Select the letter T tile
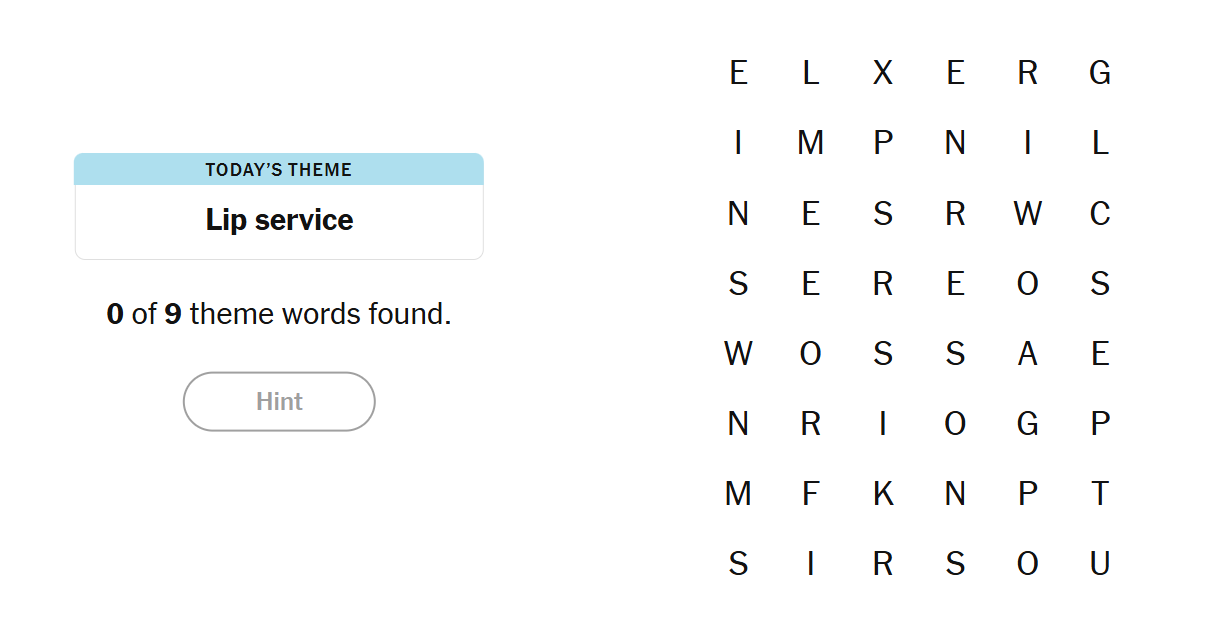This screenshot has height=644, width=1216. pos(1100,494)
